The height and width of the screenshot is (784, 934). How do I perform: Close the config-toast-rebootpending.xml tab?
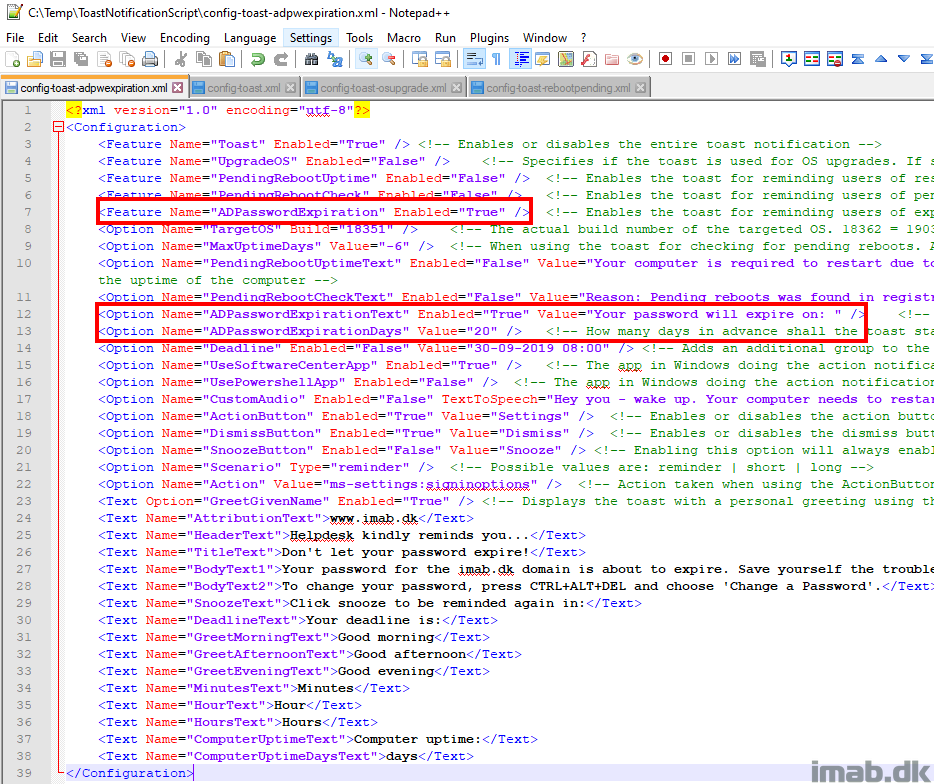point(640,88)
